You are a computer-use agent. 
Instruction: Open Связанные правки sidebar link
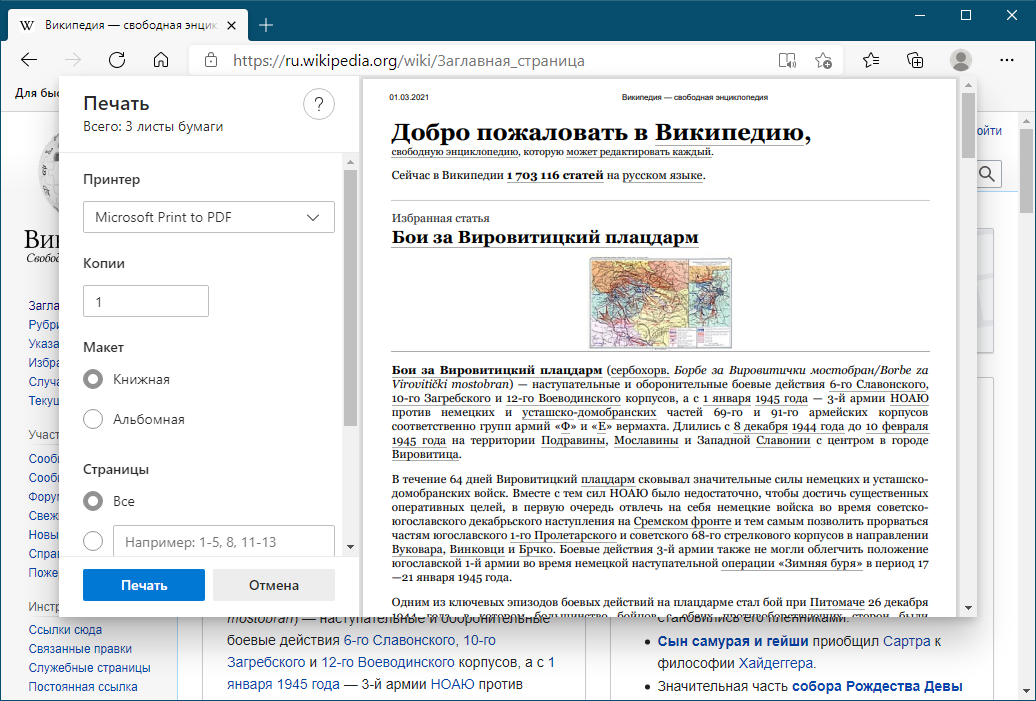[x=80, y=649]
